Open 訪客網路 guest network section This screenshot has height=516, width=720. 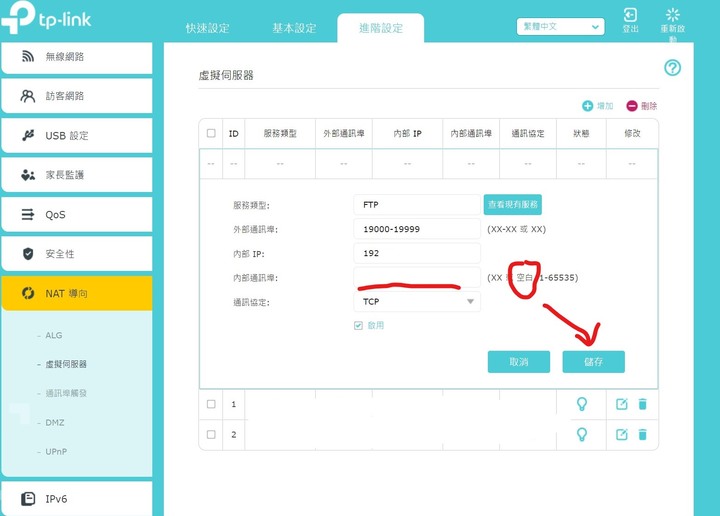tap(77, 96)
